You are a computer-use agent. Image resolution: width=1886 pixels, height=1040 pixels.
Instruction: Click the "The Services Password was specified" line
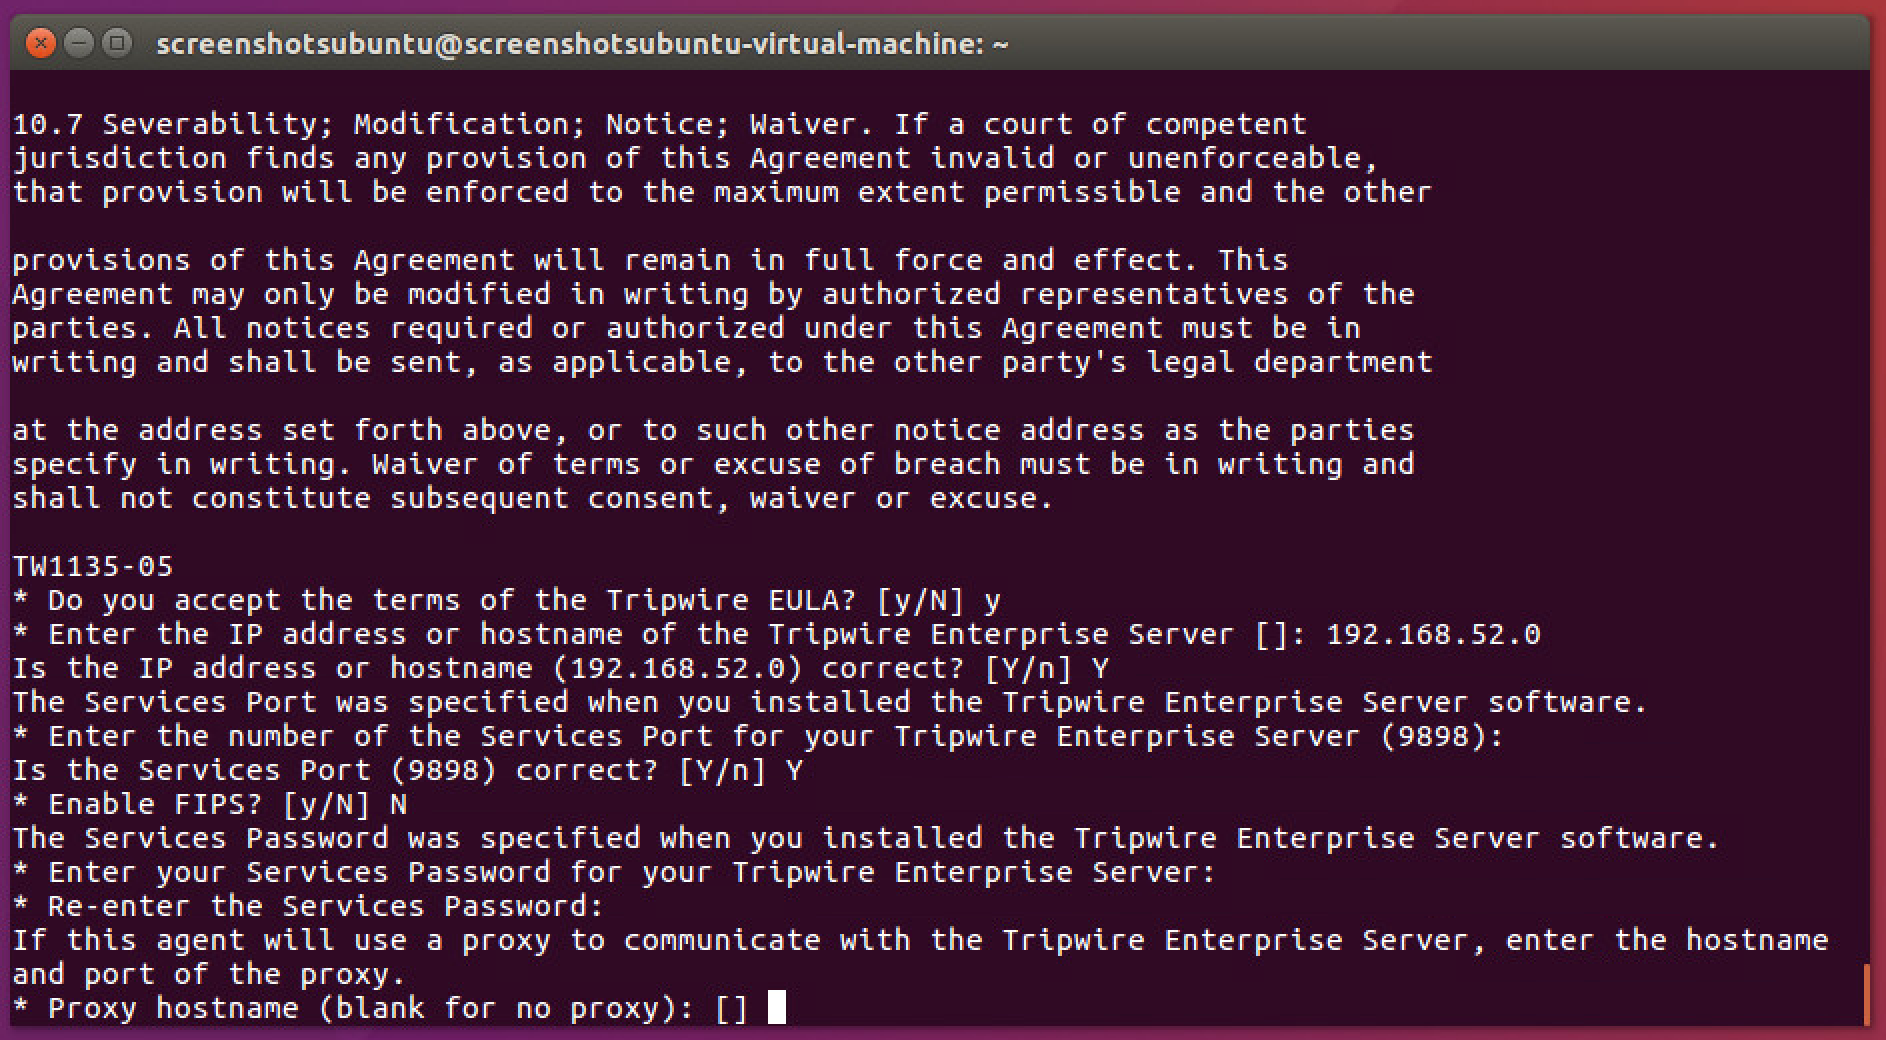(866, 838)
